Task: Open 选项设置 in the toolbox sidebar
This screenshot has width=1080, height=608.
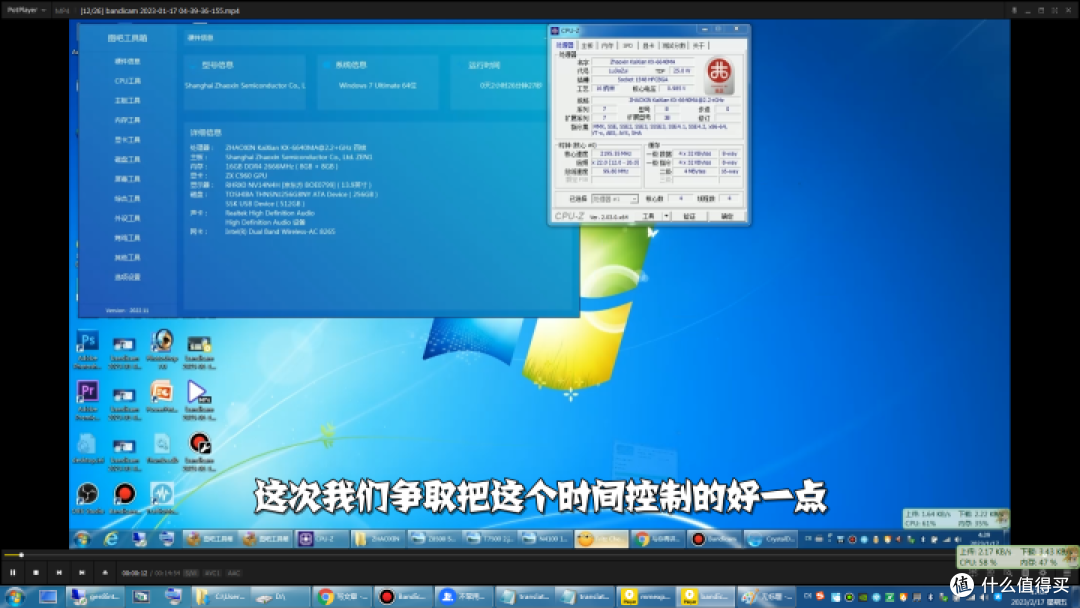Action: [127, 277]
